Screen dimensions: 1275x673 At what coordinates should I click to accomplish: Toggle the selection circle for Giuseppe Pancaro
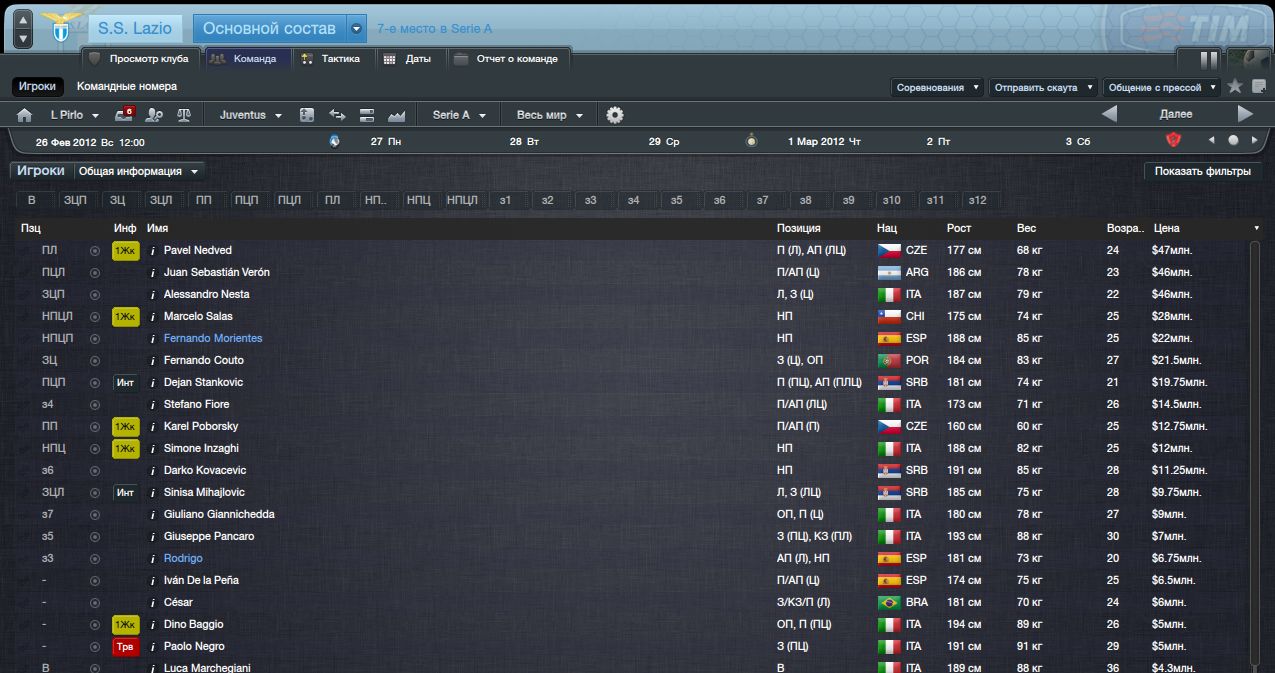point(95,536)
